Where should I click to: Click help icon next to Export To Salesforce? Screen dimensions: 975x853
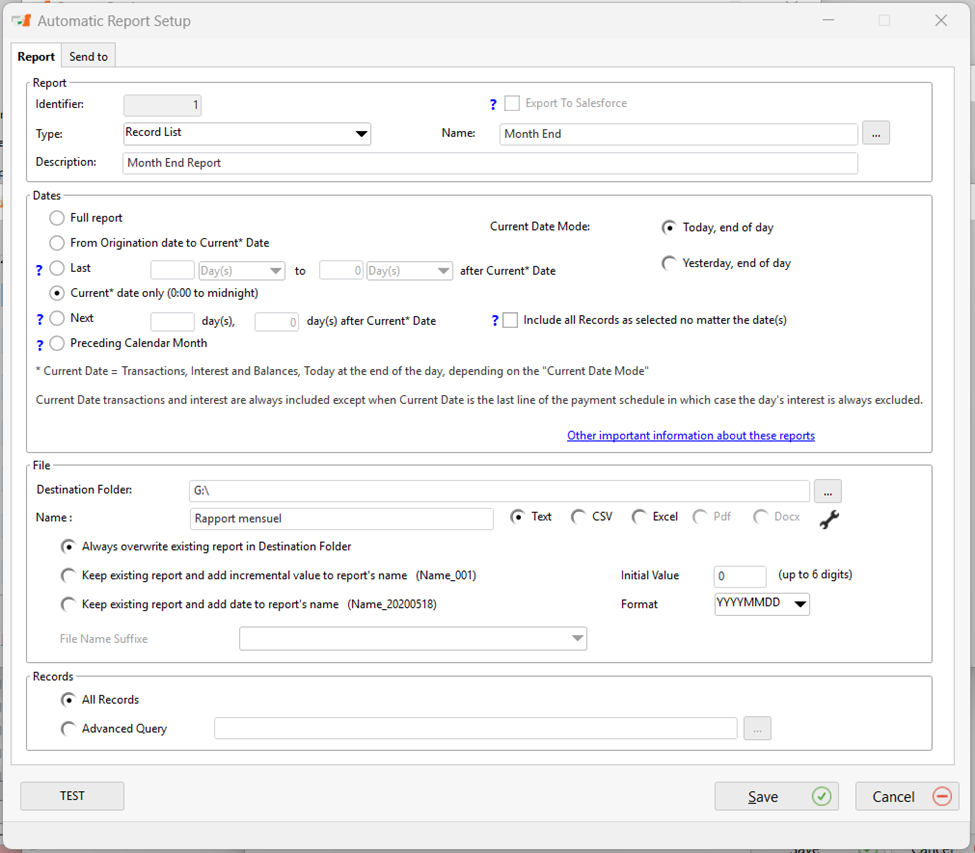point(492,104)
